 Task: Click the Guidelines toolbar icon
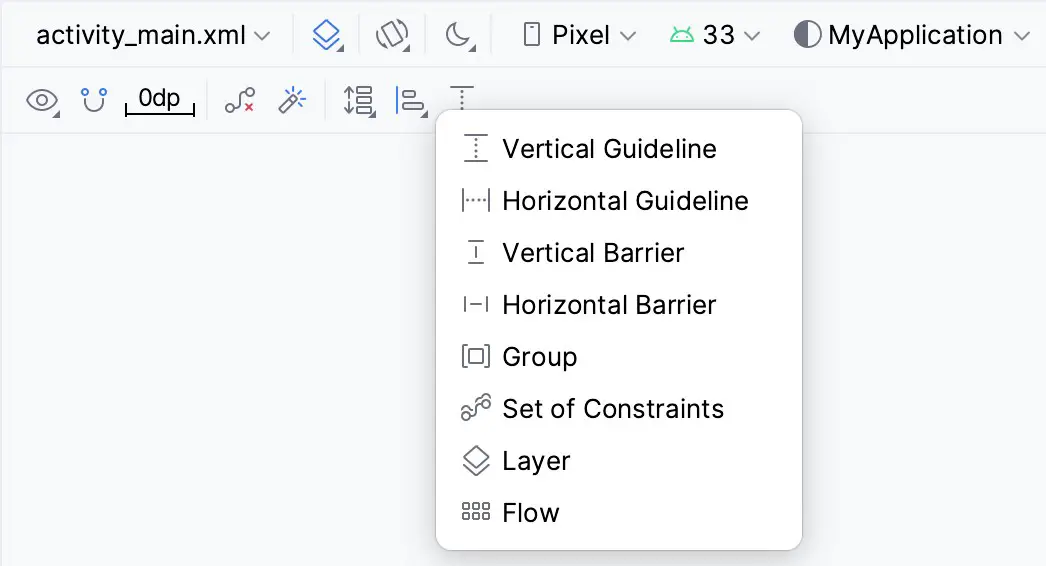(462, 97)
